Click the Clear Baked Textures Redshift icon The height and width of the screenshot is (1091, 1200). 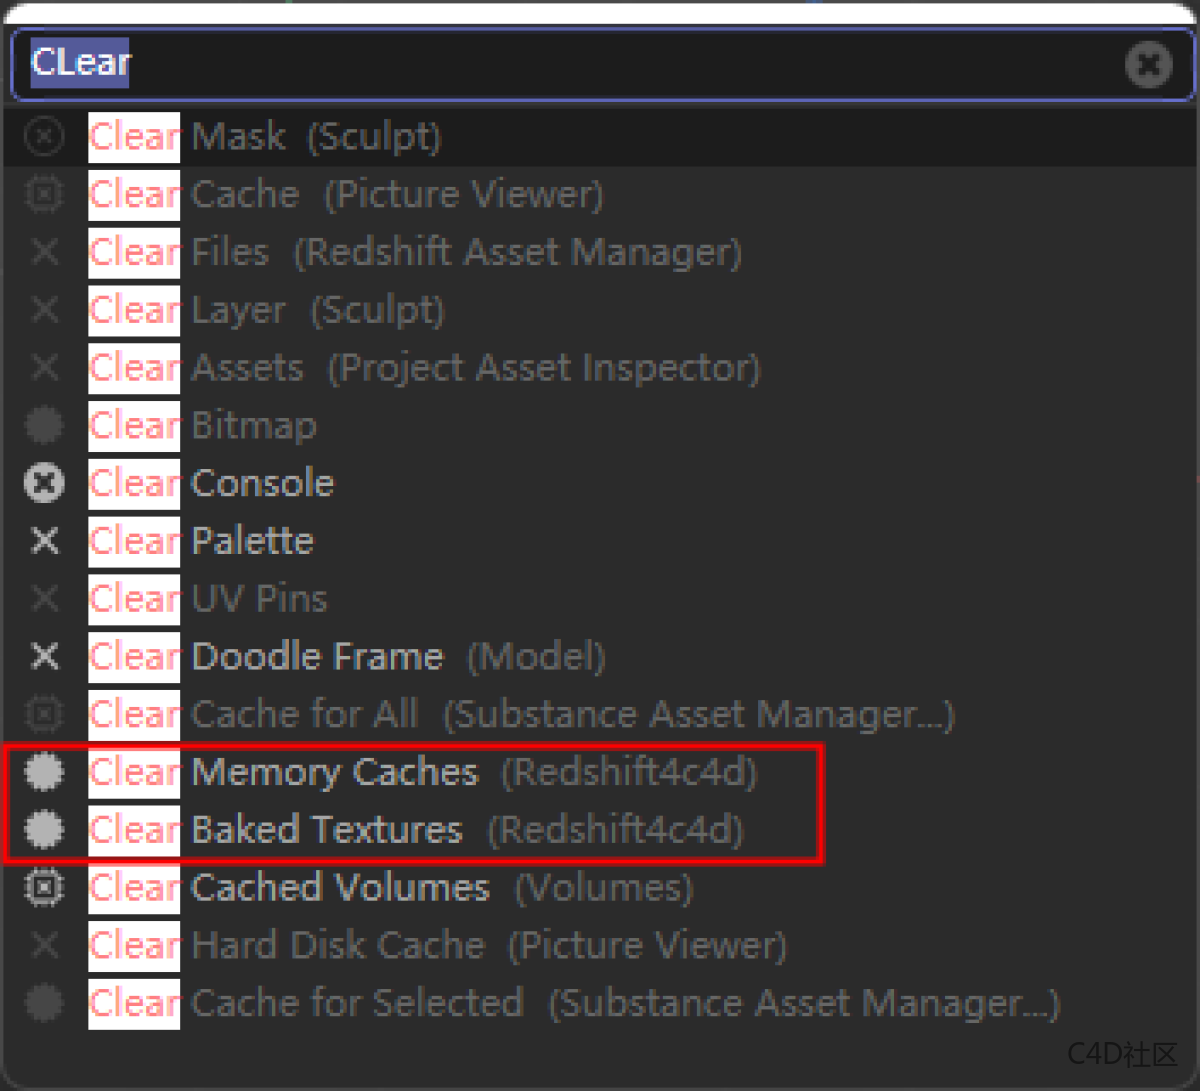coord(44,829)
